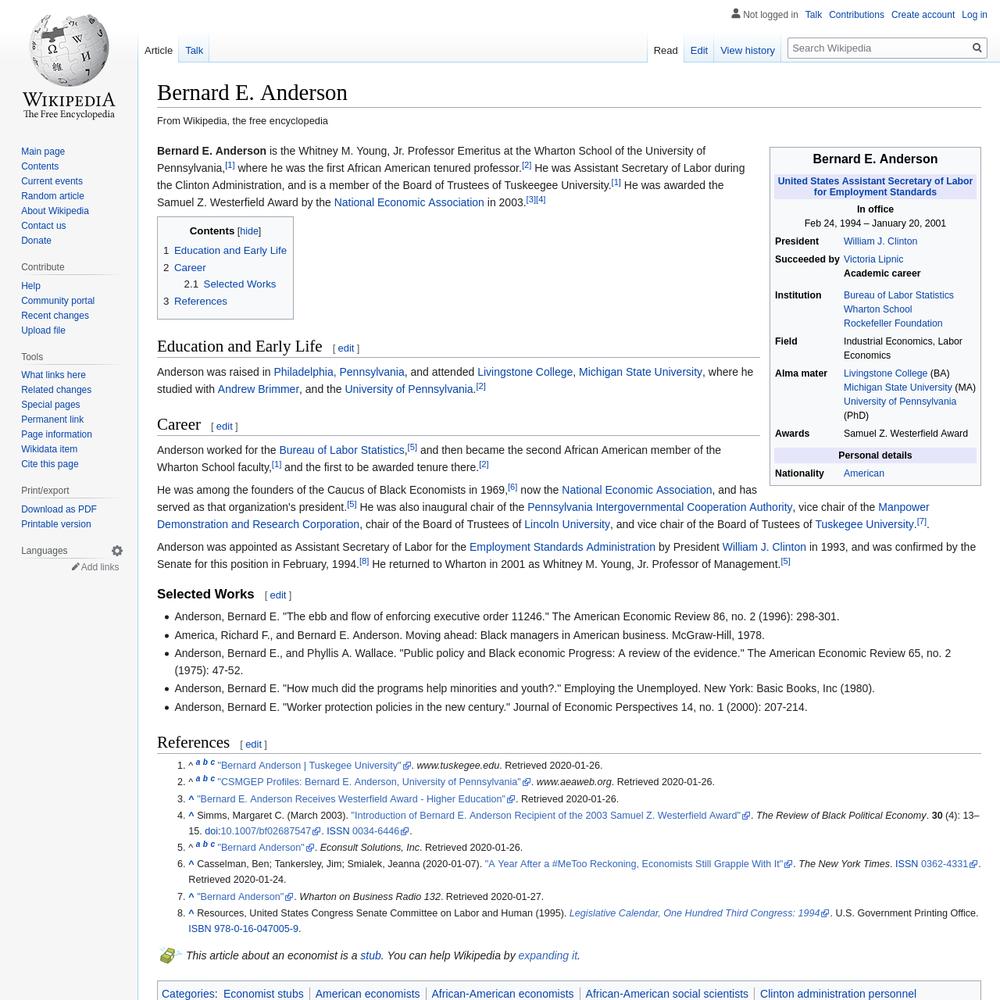Open the Languages settings gear icon
Viewport: 1000px width, 1000px height.
117,550
